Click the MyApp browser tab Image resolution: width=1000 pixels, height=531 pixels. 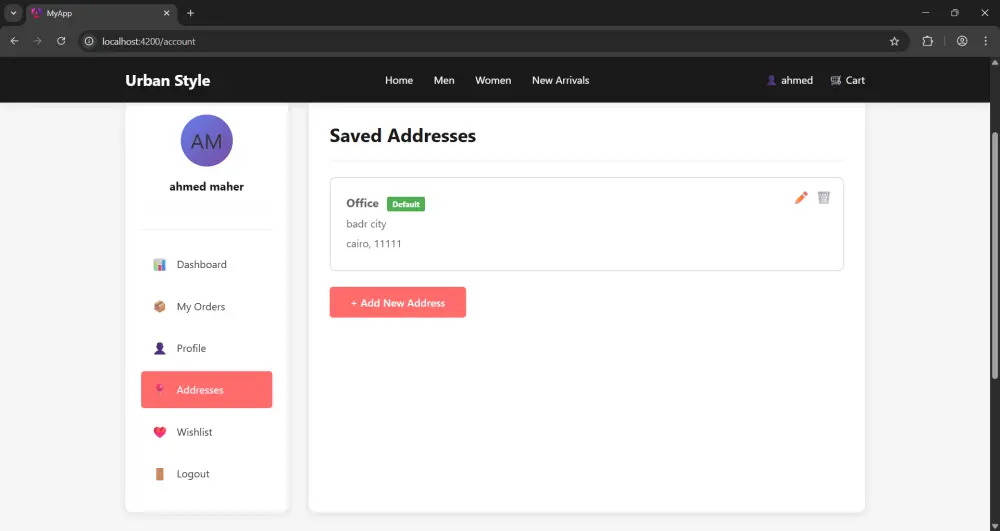[x=102, y=13]
